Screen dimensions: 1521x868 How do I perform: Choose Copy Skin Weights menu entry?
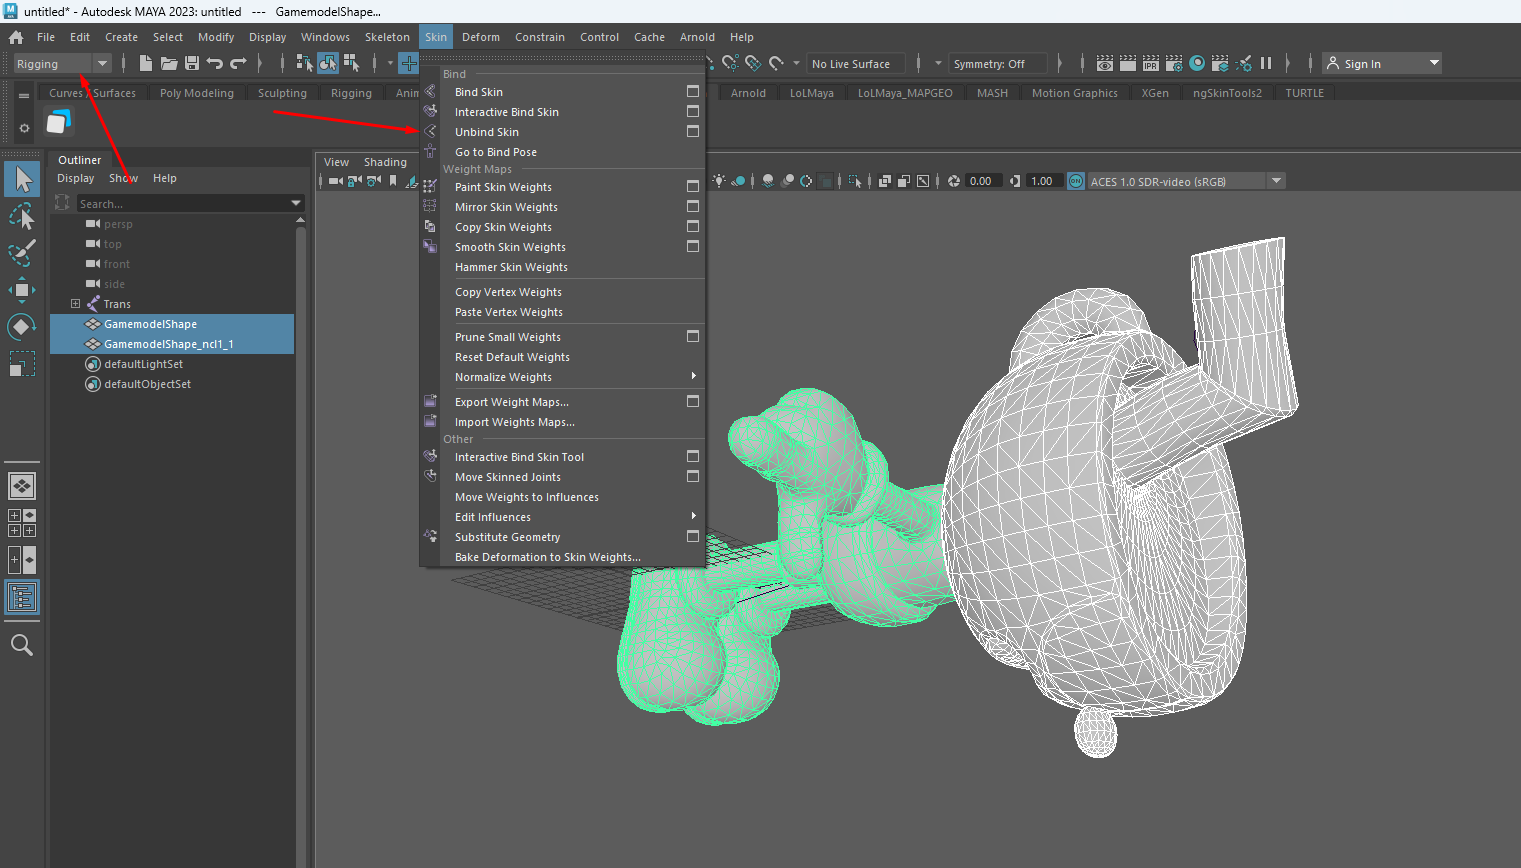point(503,227)
